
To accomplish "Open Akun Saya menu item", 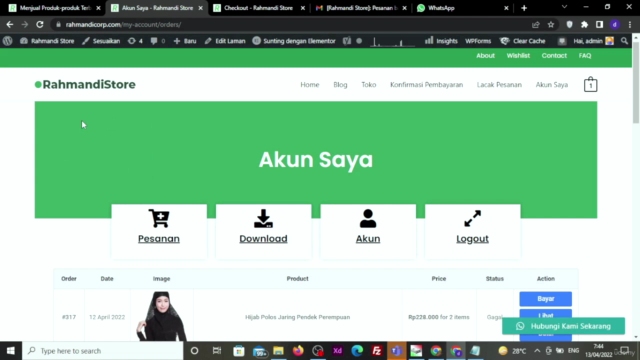I will (552, 84).
